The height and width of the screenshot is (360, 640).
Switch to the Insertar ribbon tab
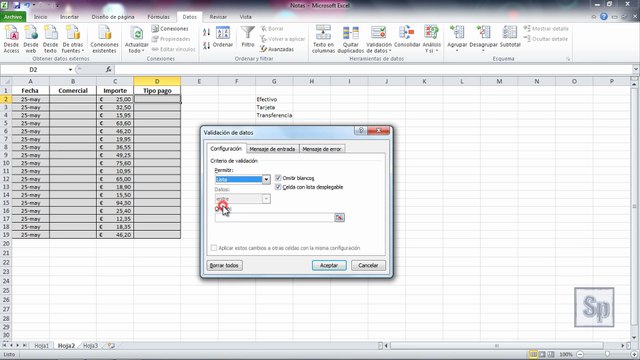click(x=69, y=17)
